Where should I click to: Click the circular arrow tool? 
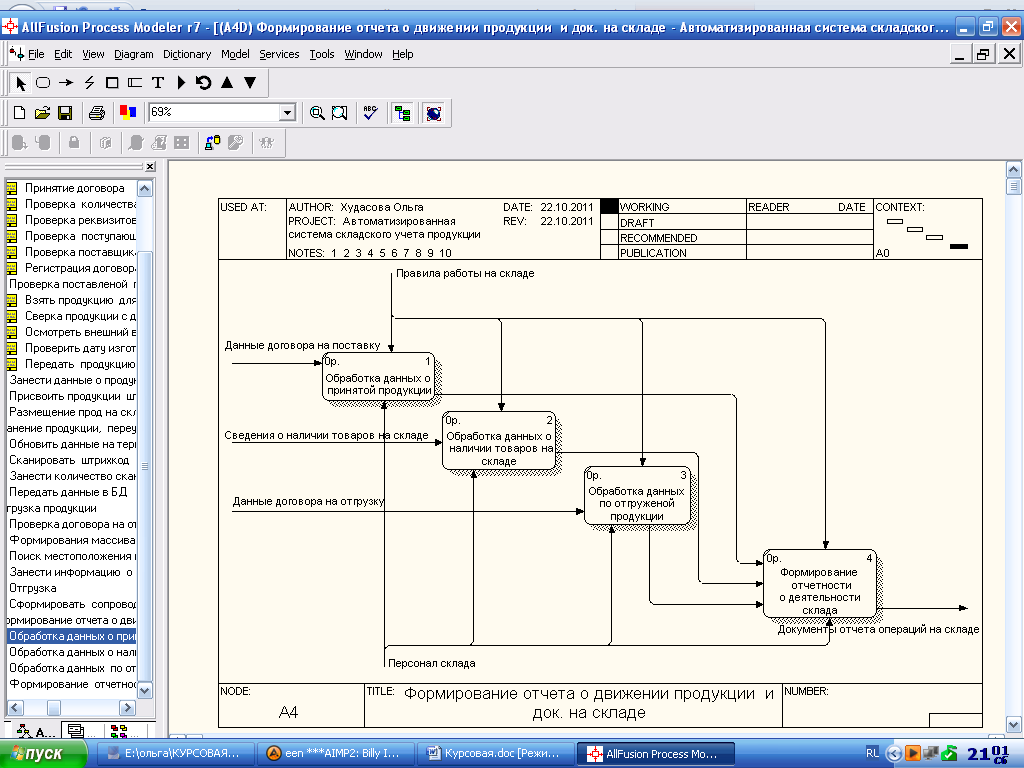204,83
